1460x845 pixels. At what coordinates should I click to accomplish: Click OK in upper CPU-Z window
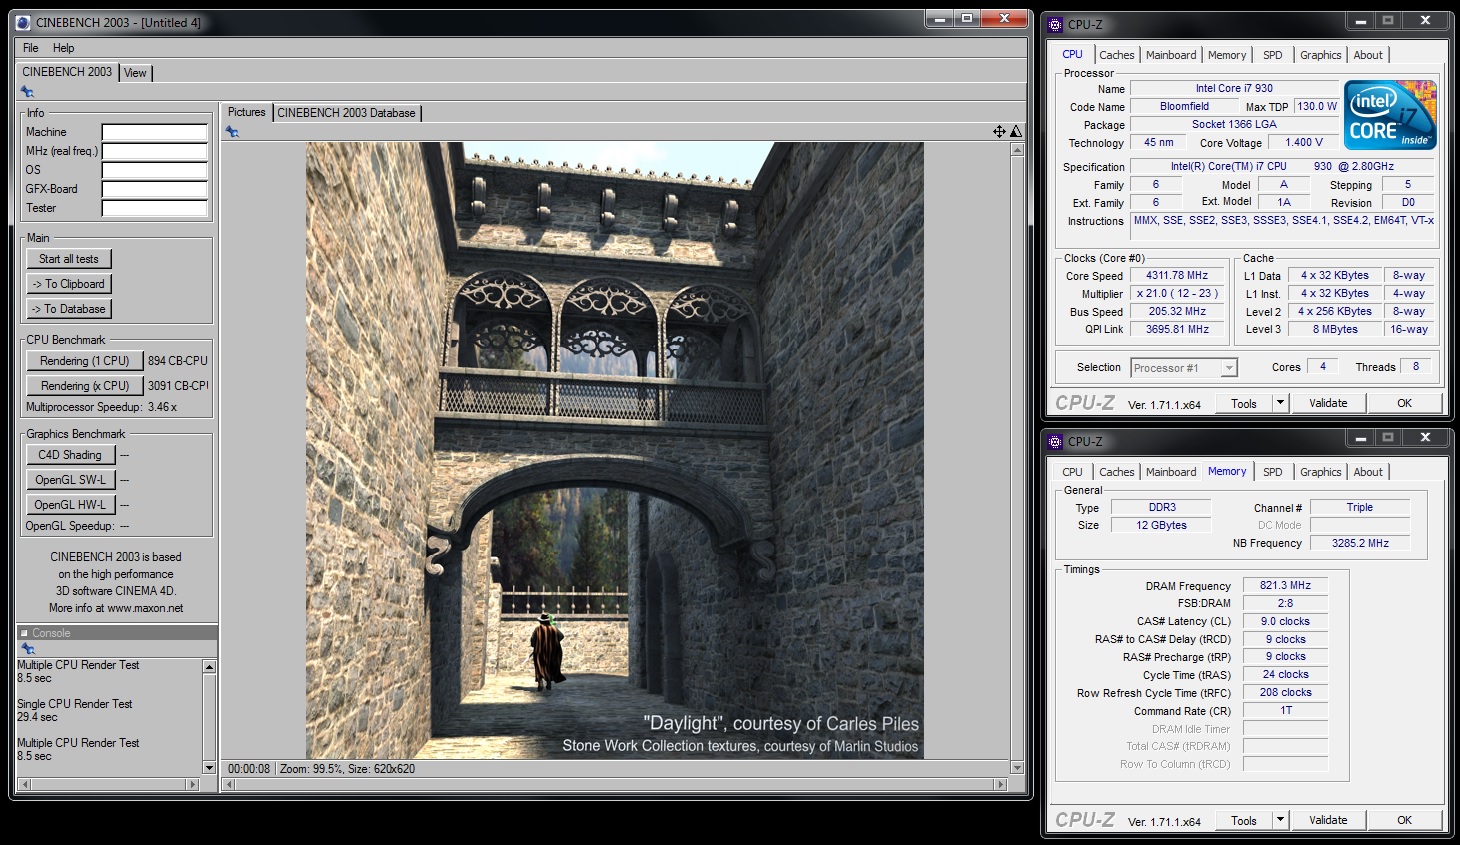pyautogui.click(x=1404, y=403)
